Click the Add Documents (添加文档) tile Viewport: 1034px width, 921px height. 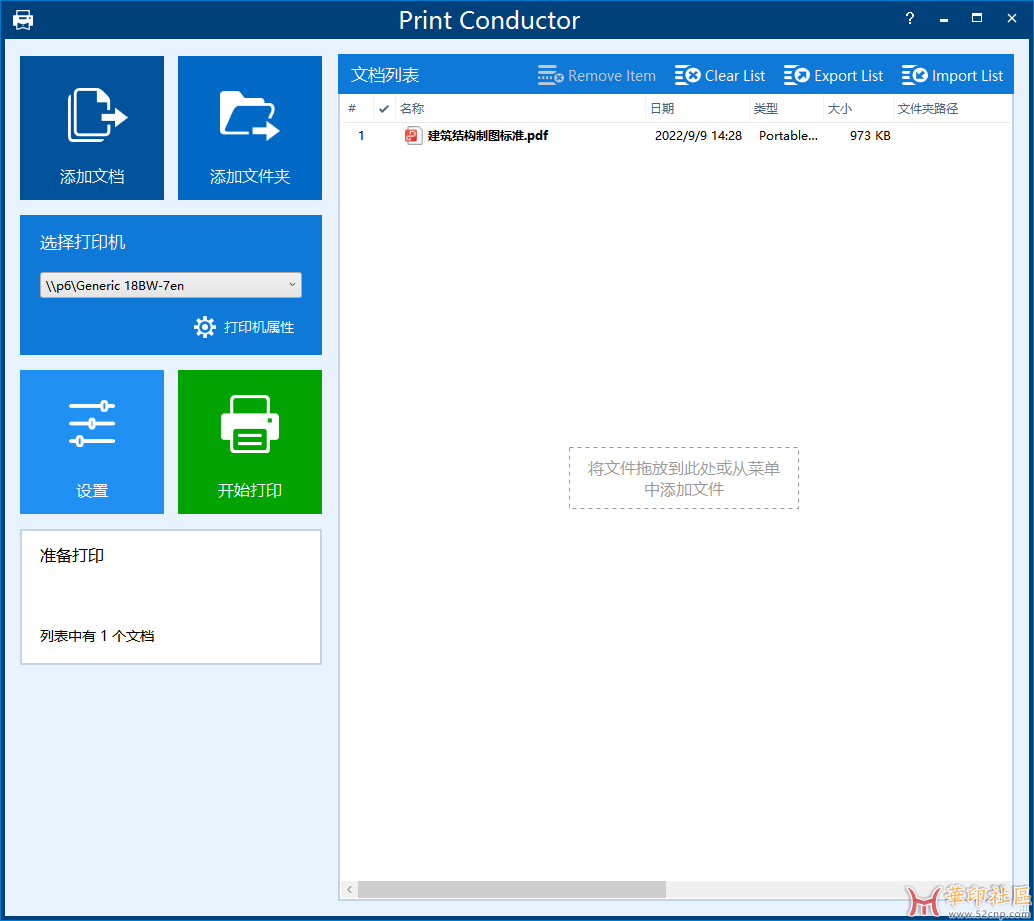coord(92,128)
